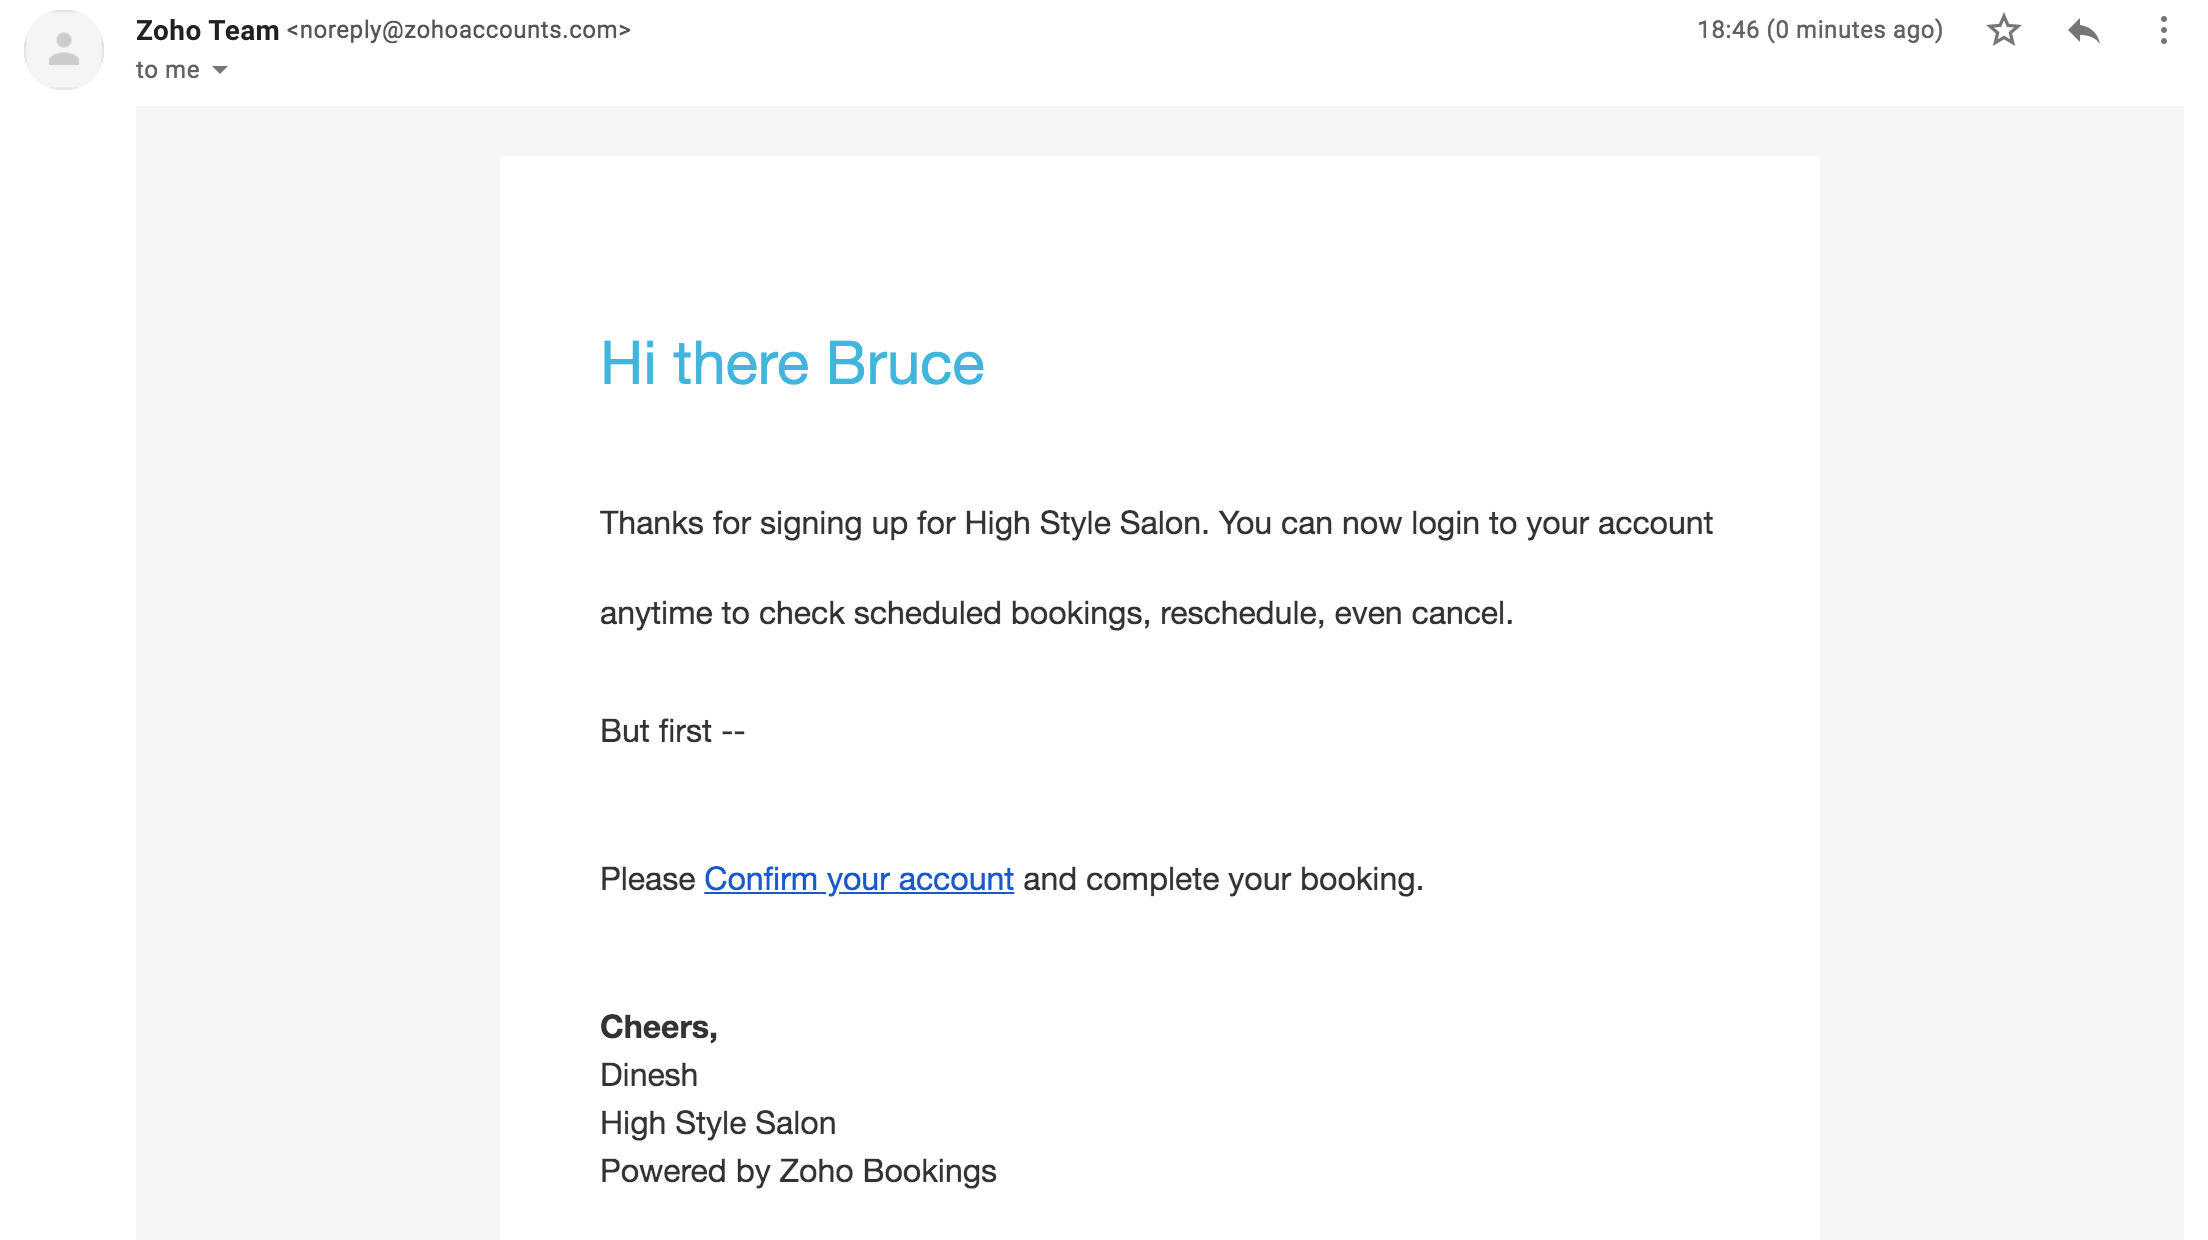This screenshot has height=1240, width=2208.
Task: Expand recipient details arrow beside 'to me'
Action: click(220, 70)
